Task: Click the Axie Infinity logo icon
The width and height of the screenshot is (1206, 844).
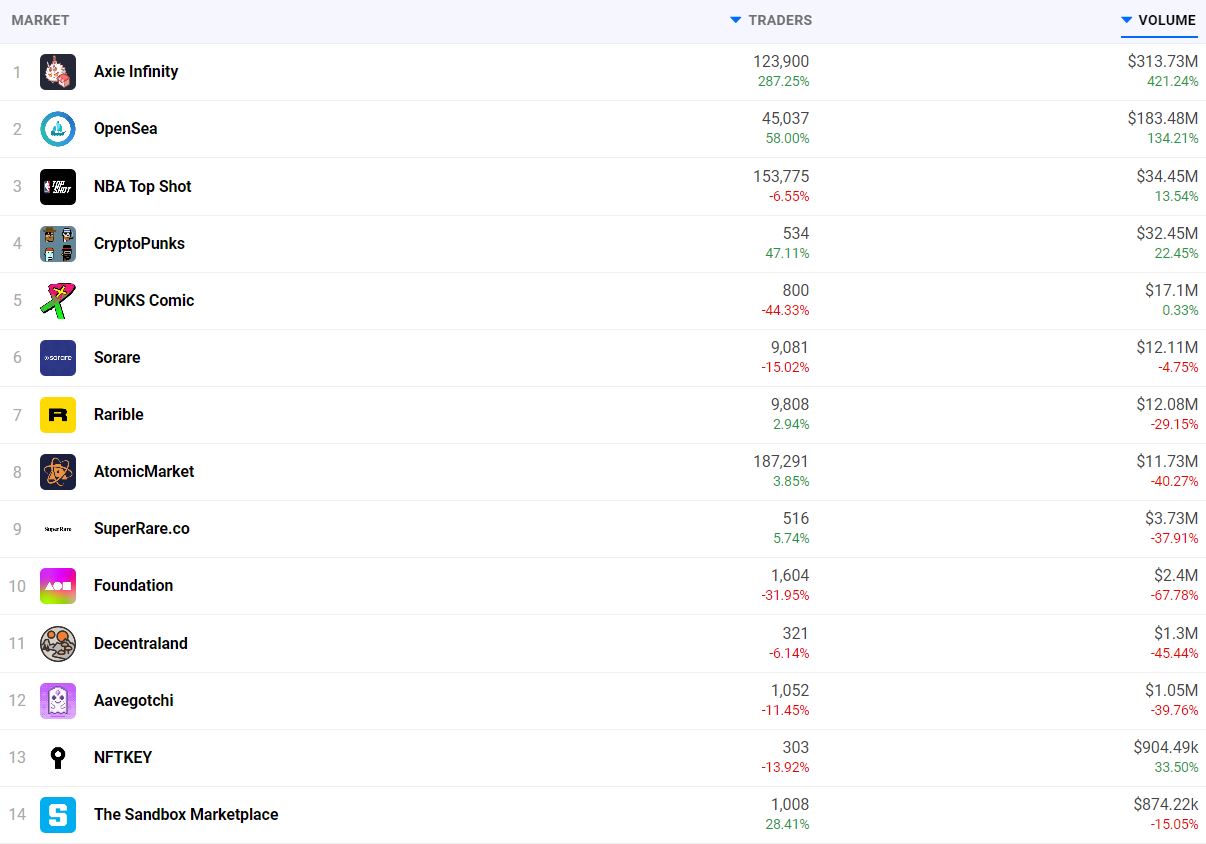Action: coord(58,72)
